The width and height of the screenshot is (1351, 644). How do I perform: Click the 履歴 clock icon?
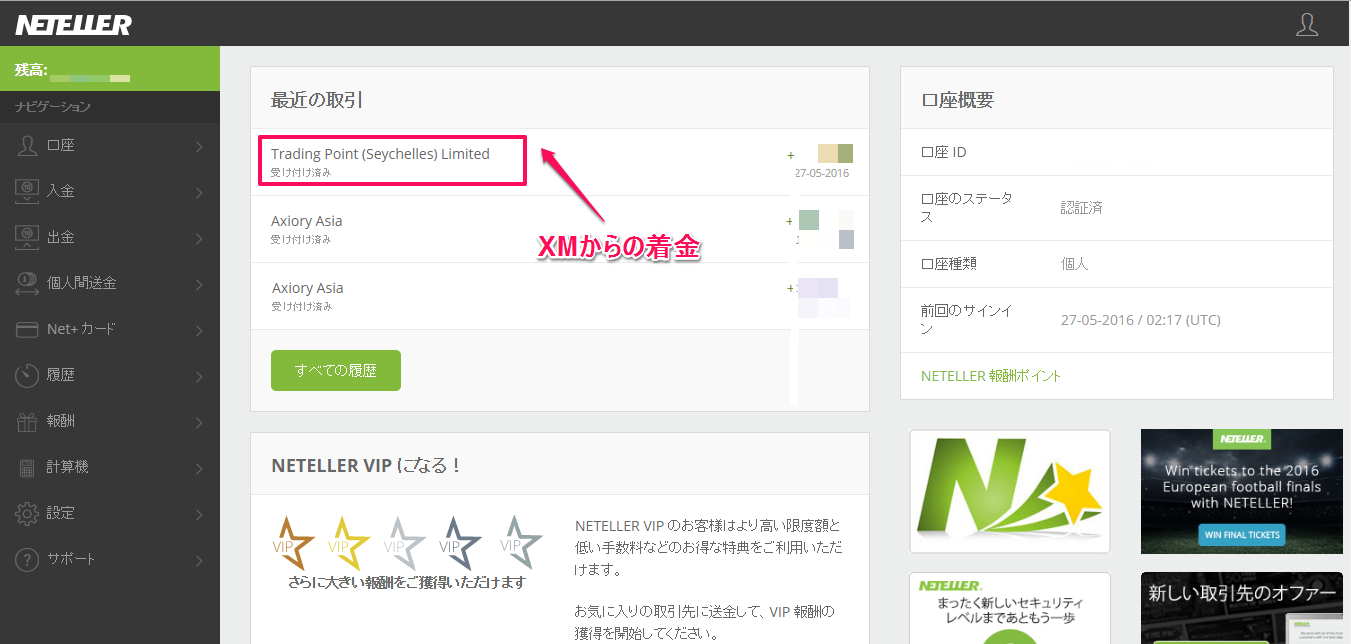coord(27,375)
